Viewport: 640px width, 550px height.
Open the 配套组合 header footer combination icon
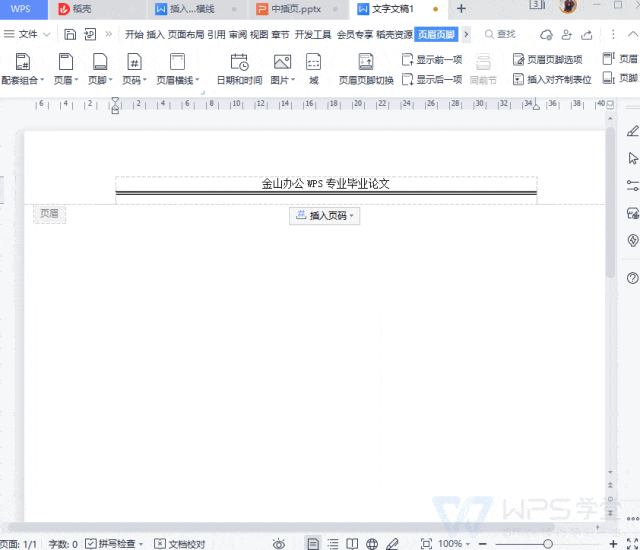point(23,62)
